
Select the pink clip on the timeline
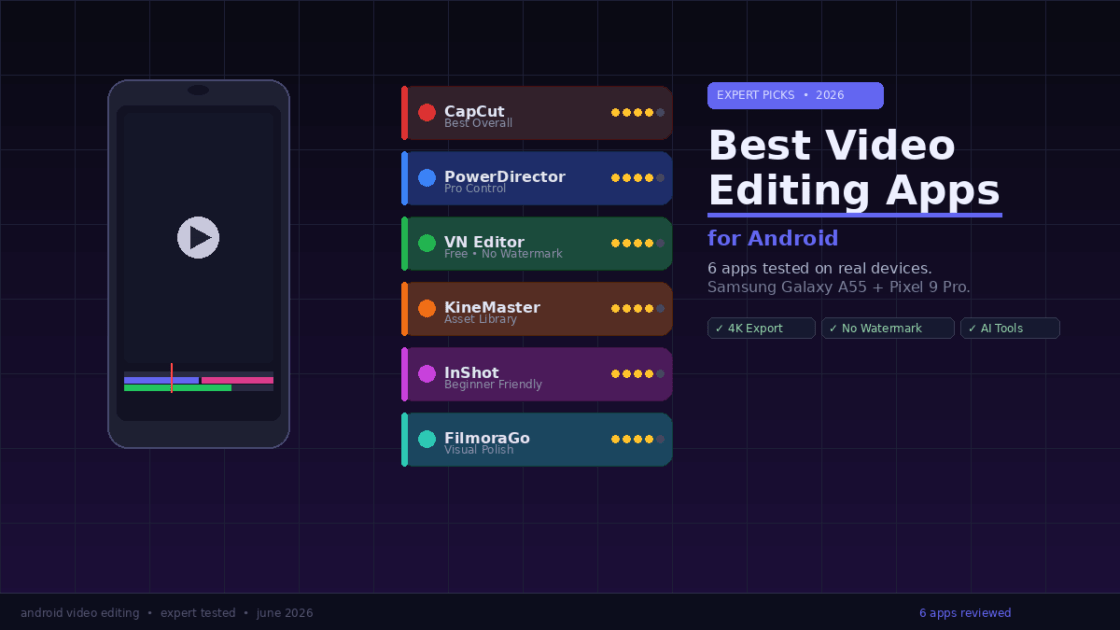pos(237,380)
